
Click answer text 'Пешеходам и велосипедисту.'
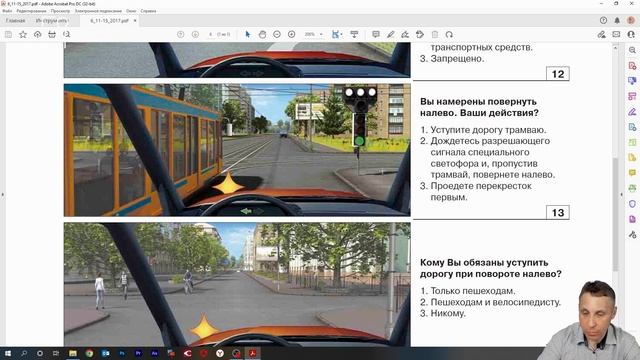[496, 302]
